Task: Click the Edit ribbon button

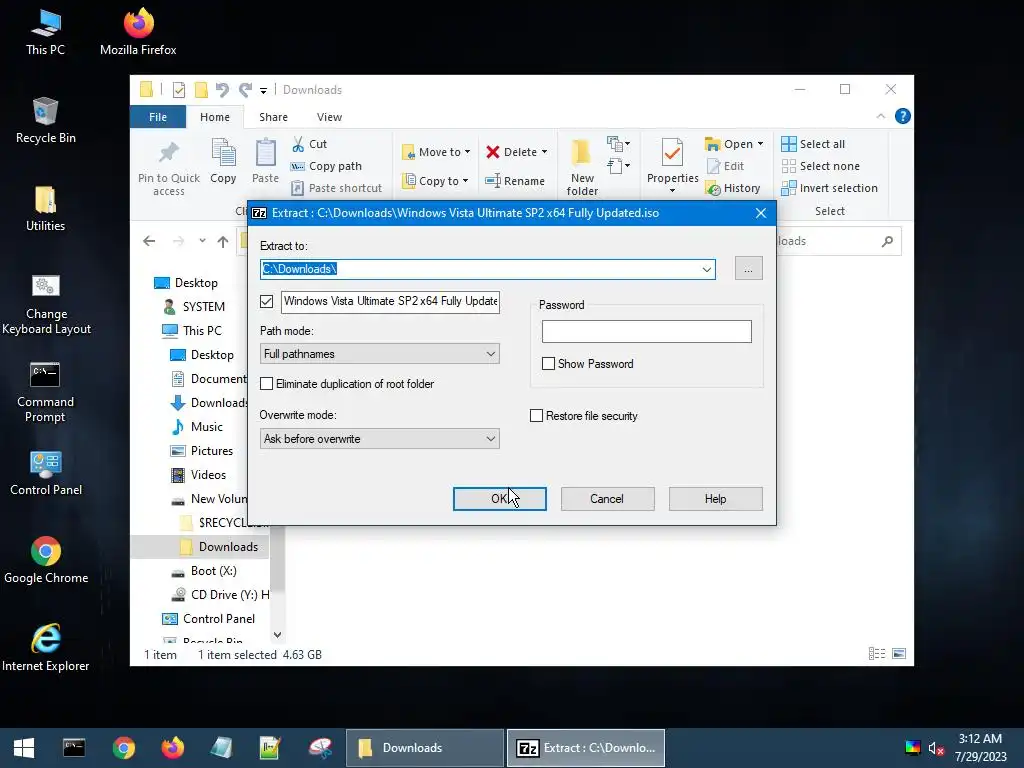Action: [725, 166]
